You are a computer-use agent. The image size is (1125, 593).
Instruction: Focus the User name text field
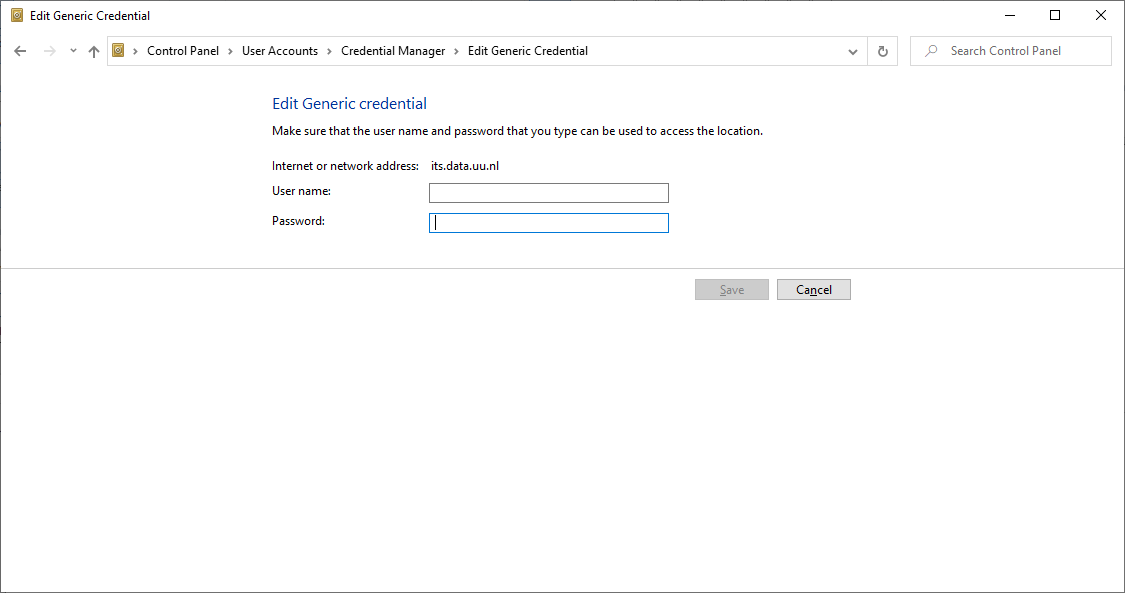click(548, 193)
